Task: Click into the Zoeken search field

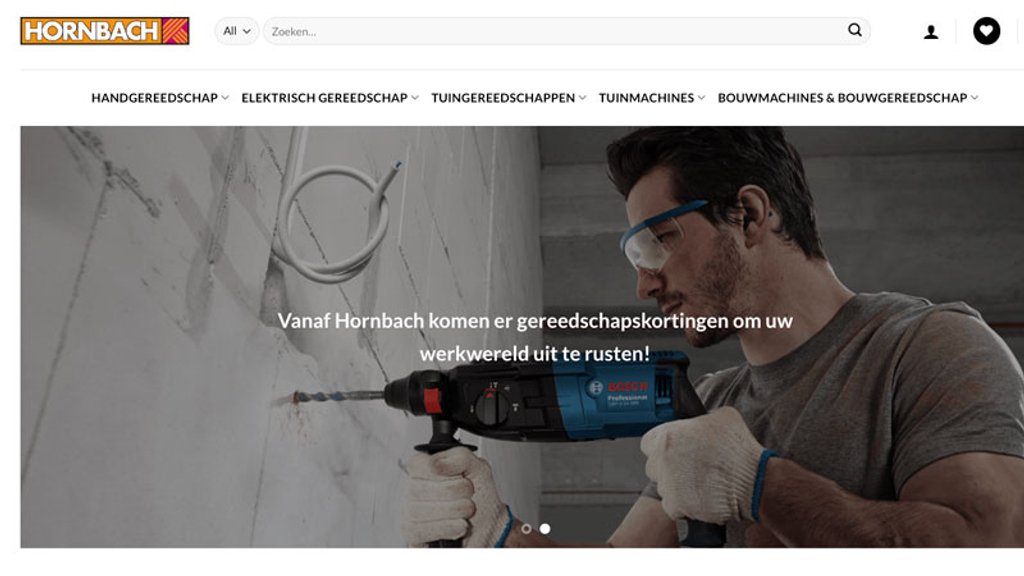Action: point(555,31)
